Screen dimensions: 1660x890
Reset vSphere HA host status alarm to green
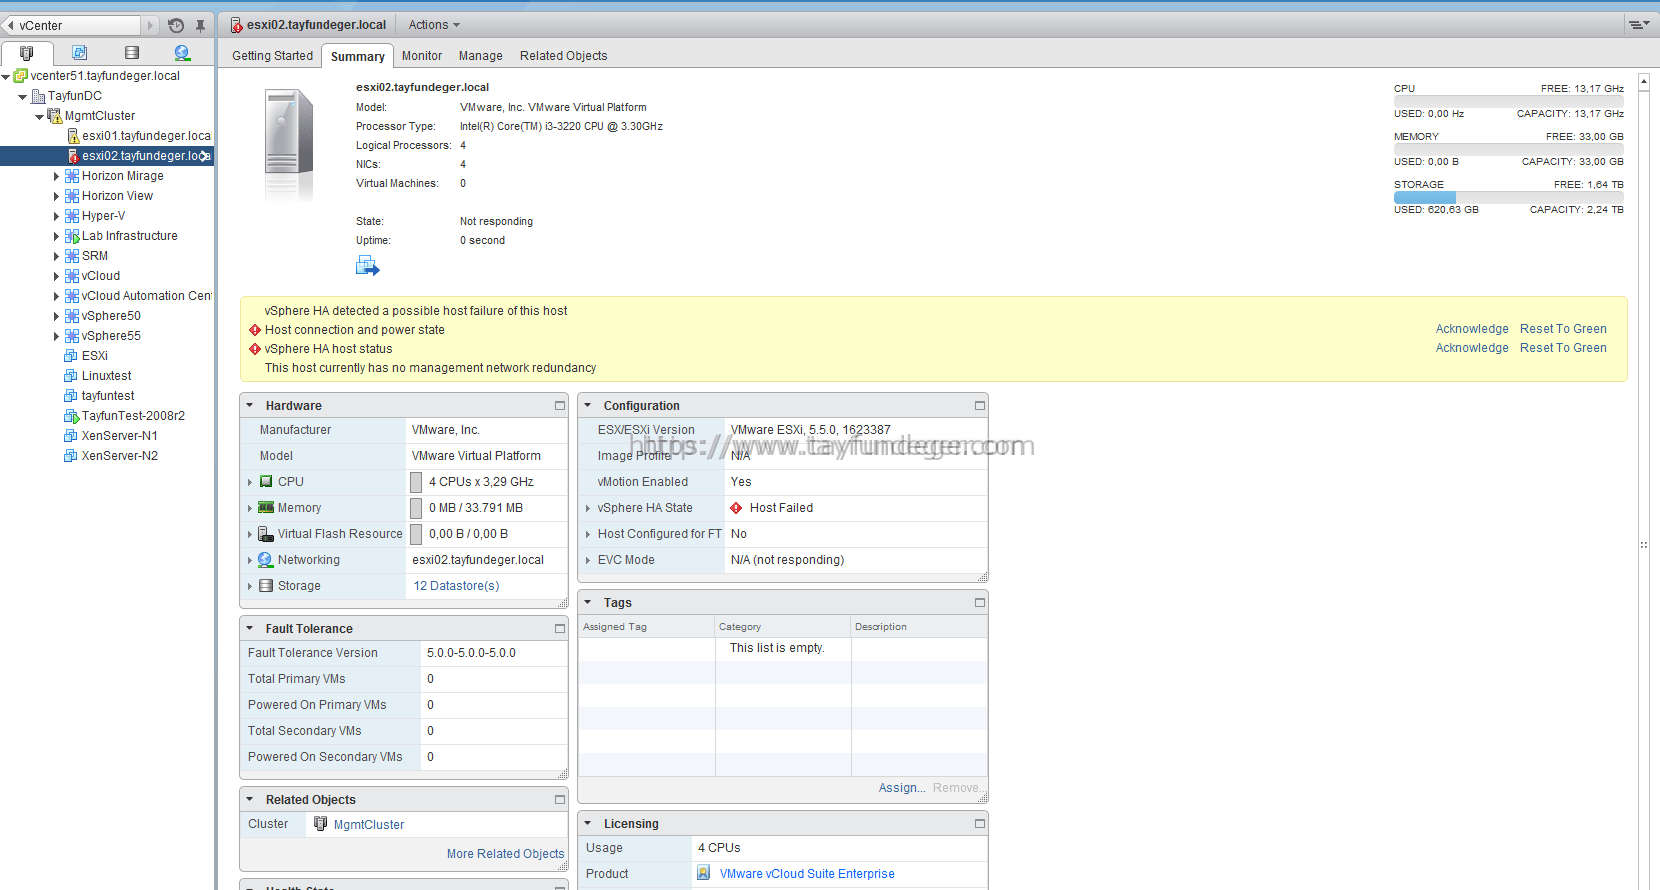1563,348
